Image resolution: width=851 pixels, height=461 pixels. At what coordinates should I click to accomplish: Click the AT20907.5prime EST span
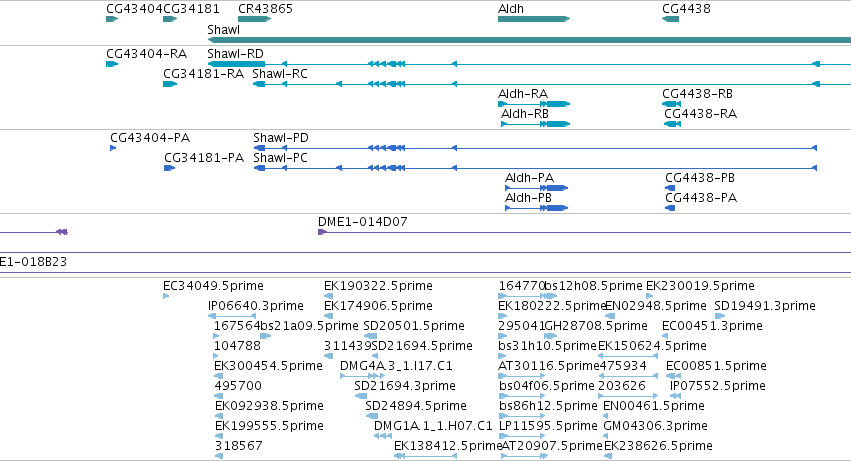pos(524,456)
